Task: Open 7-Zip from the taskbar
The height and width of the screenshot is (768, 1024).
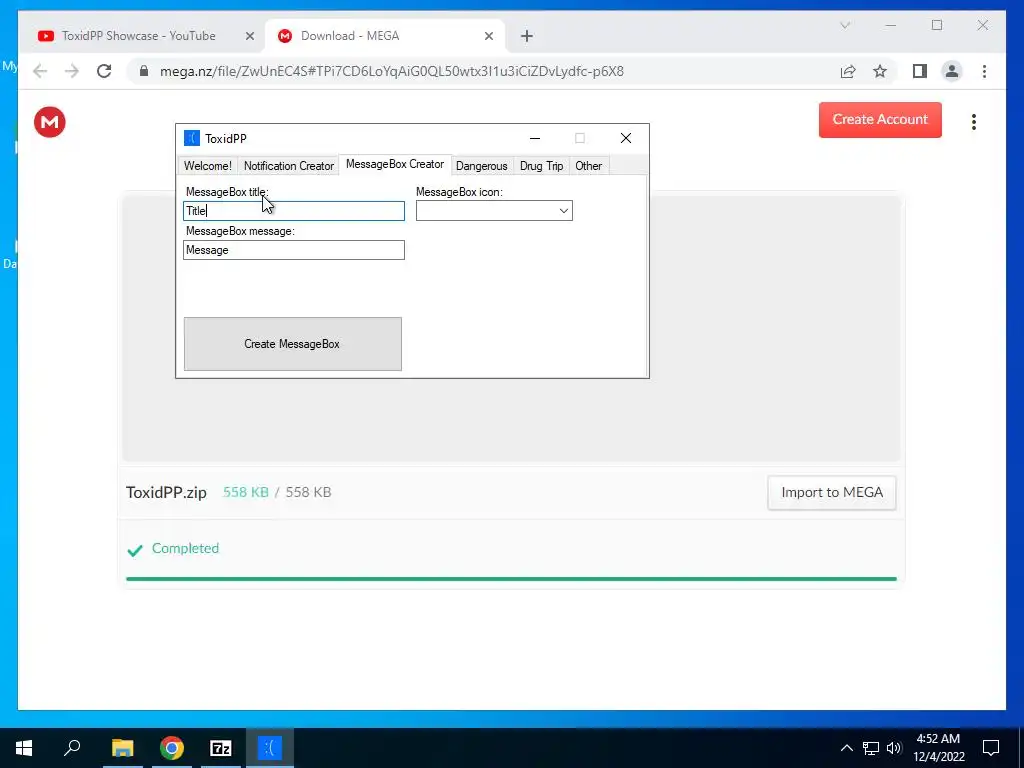Action: [x=221, y=747]
